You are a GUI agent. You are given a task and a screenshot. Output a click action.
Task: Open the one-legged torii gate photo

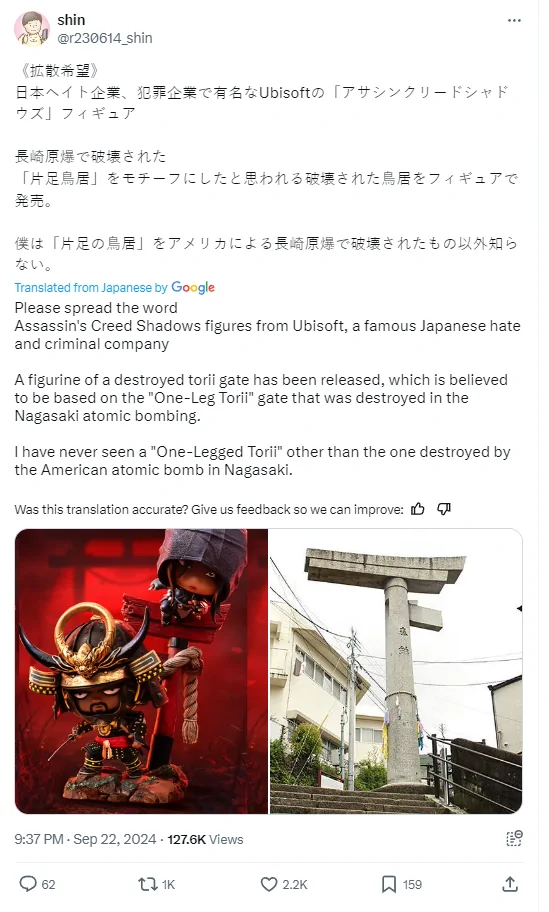click(396, 671)
